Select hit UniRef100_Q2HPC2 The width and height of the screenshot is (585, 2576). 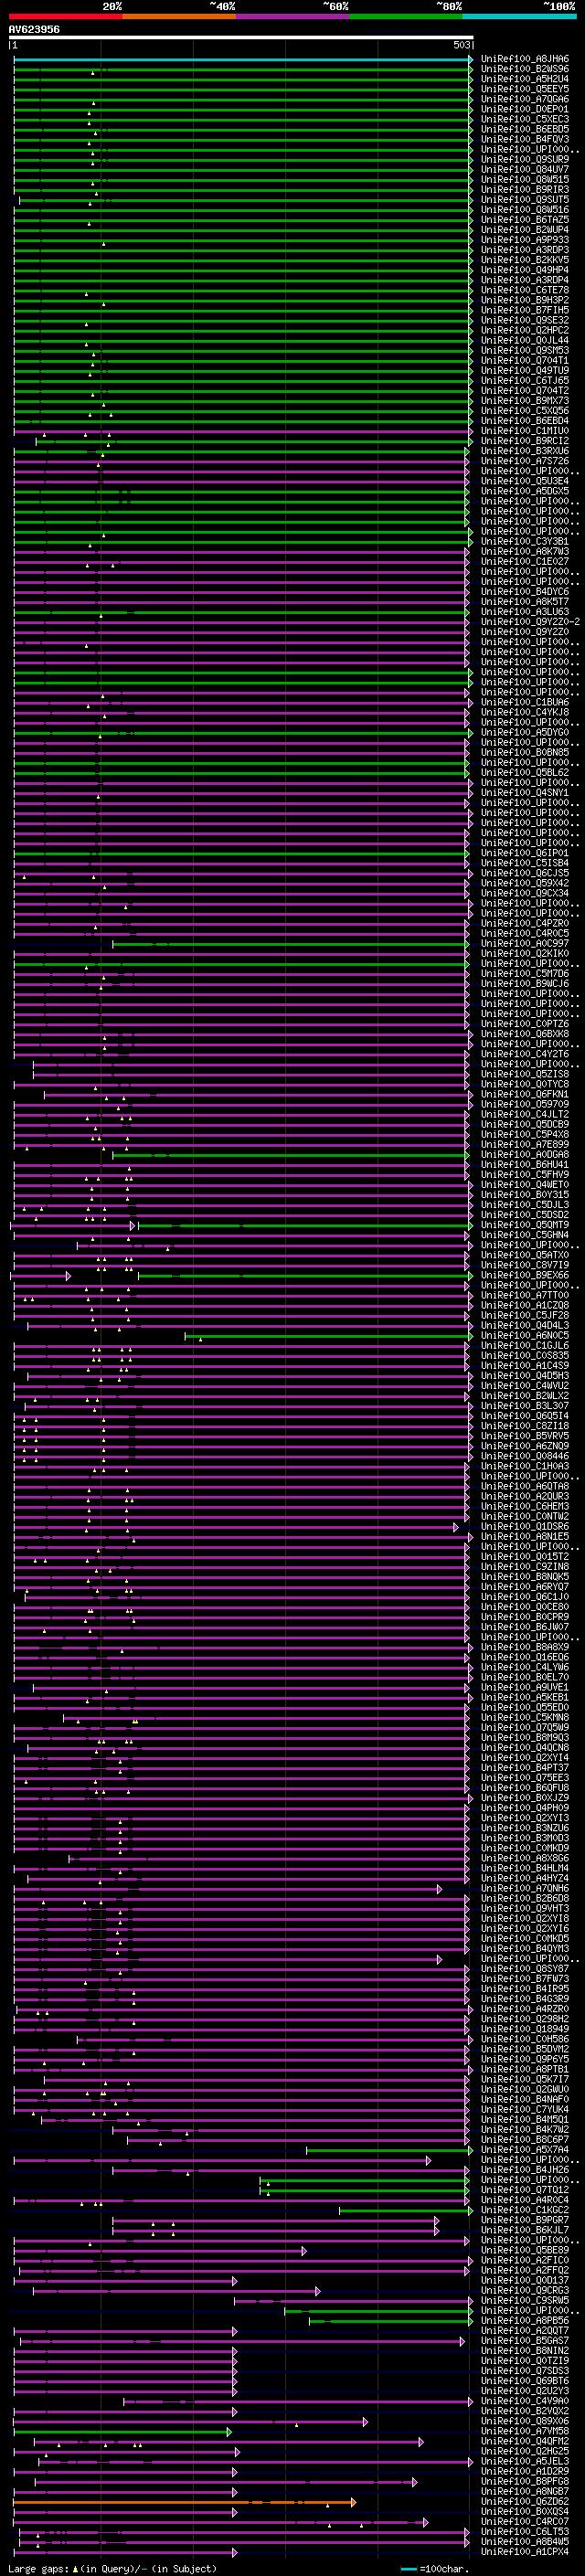525,330
